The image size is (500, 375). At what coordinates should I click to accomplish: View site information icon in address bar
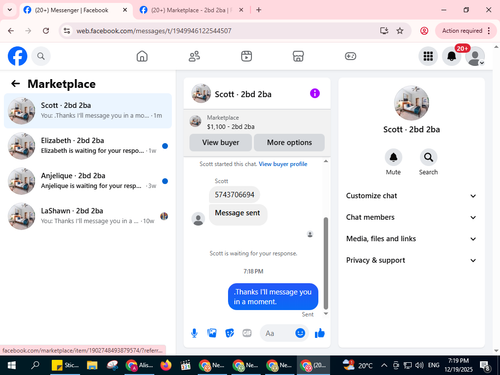(x=67, y=31)
